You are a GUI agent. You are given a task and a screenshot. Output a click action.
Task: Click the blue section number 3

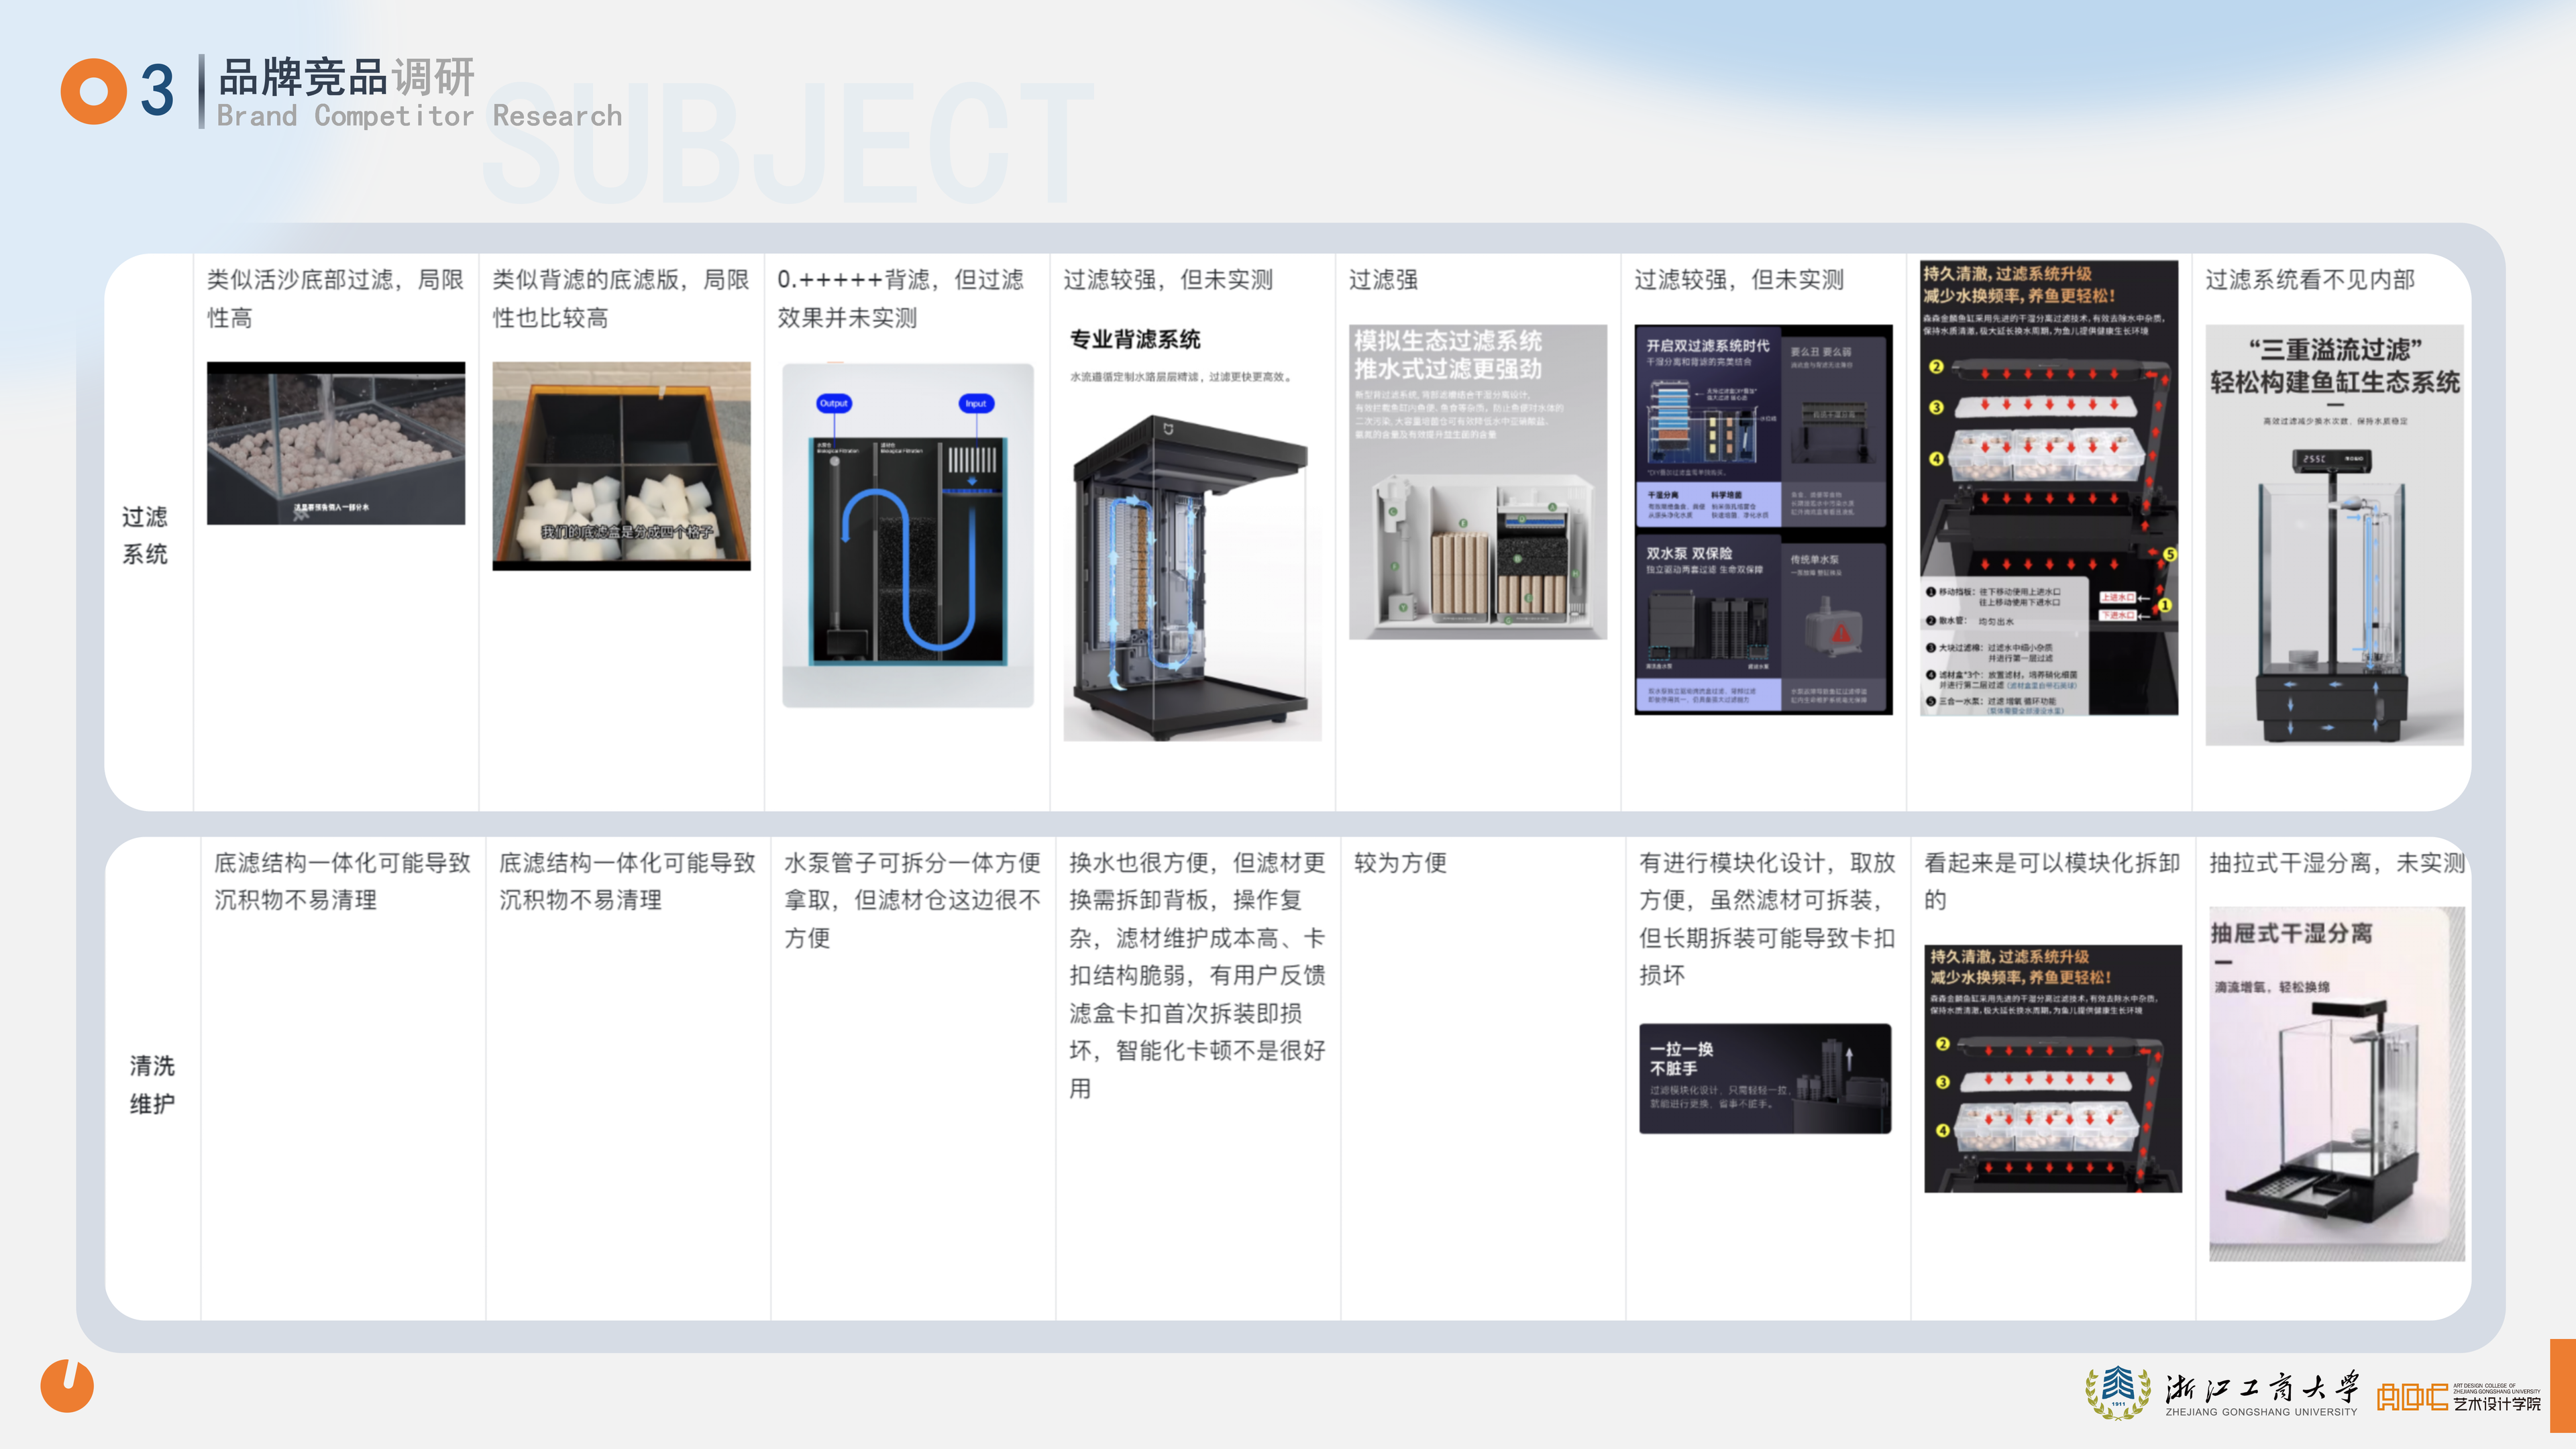coord(157,91)
